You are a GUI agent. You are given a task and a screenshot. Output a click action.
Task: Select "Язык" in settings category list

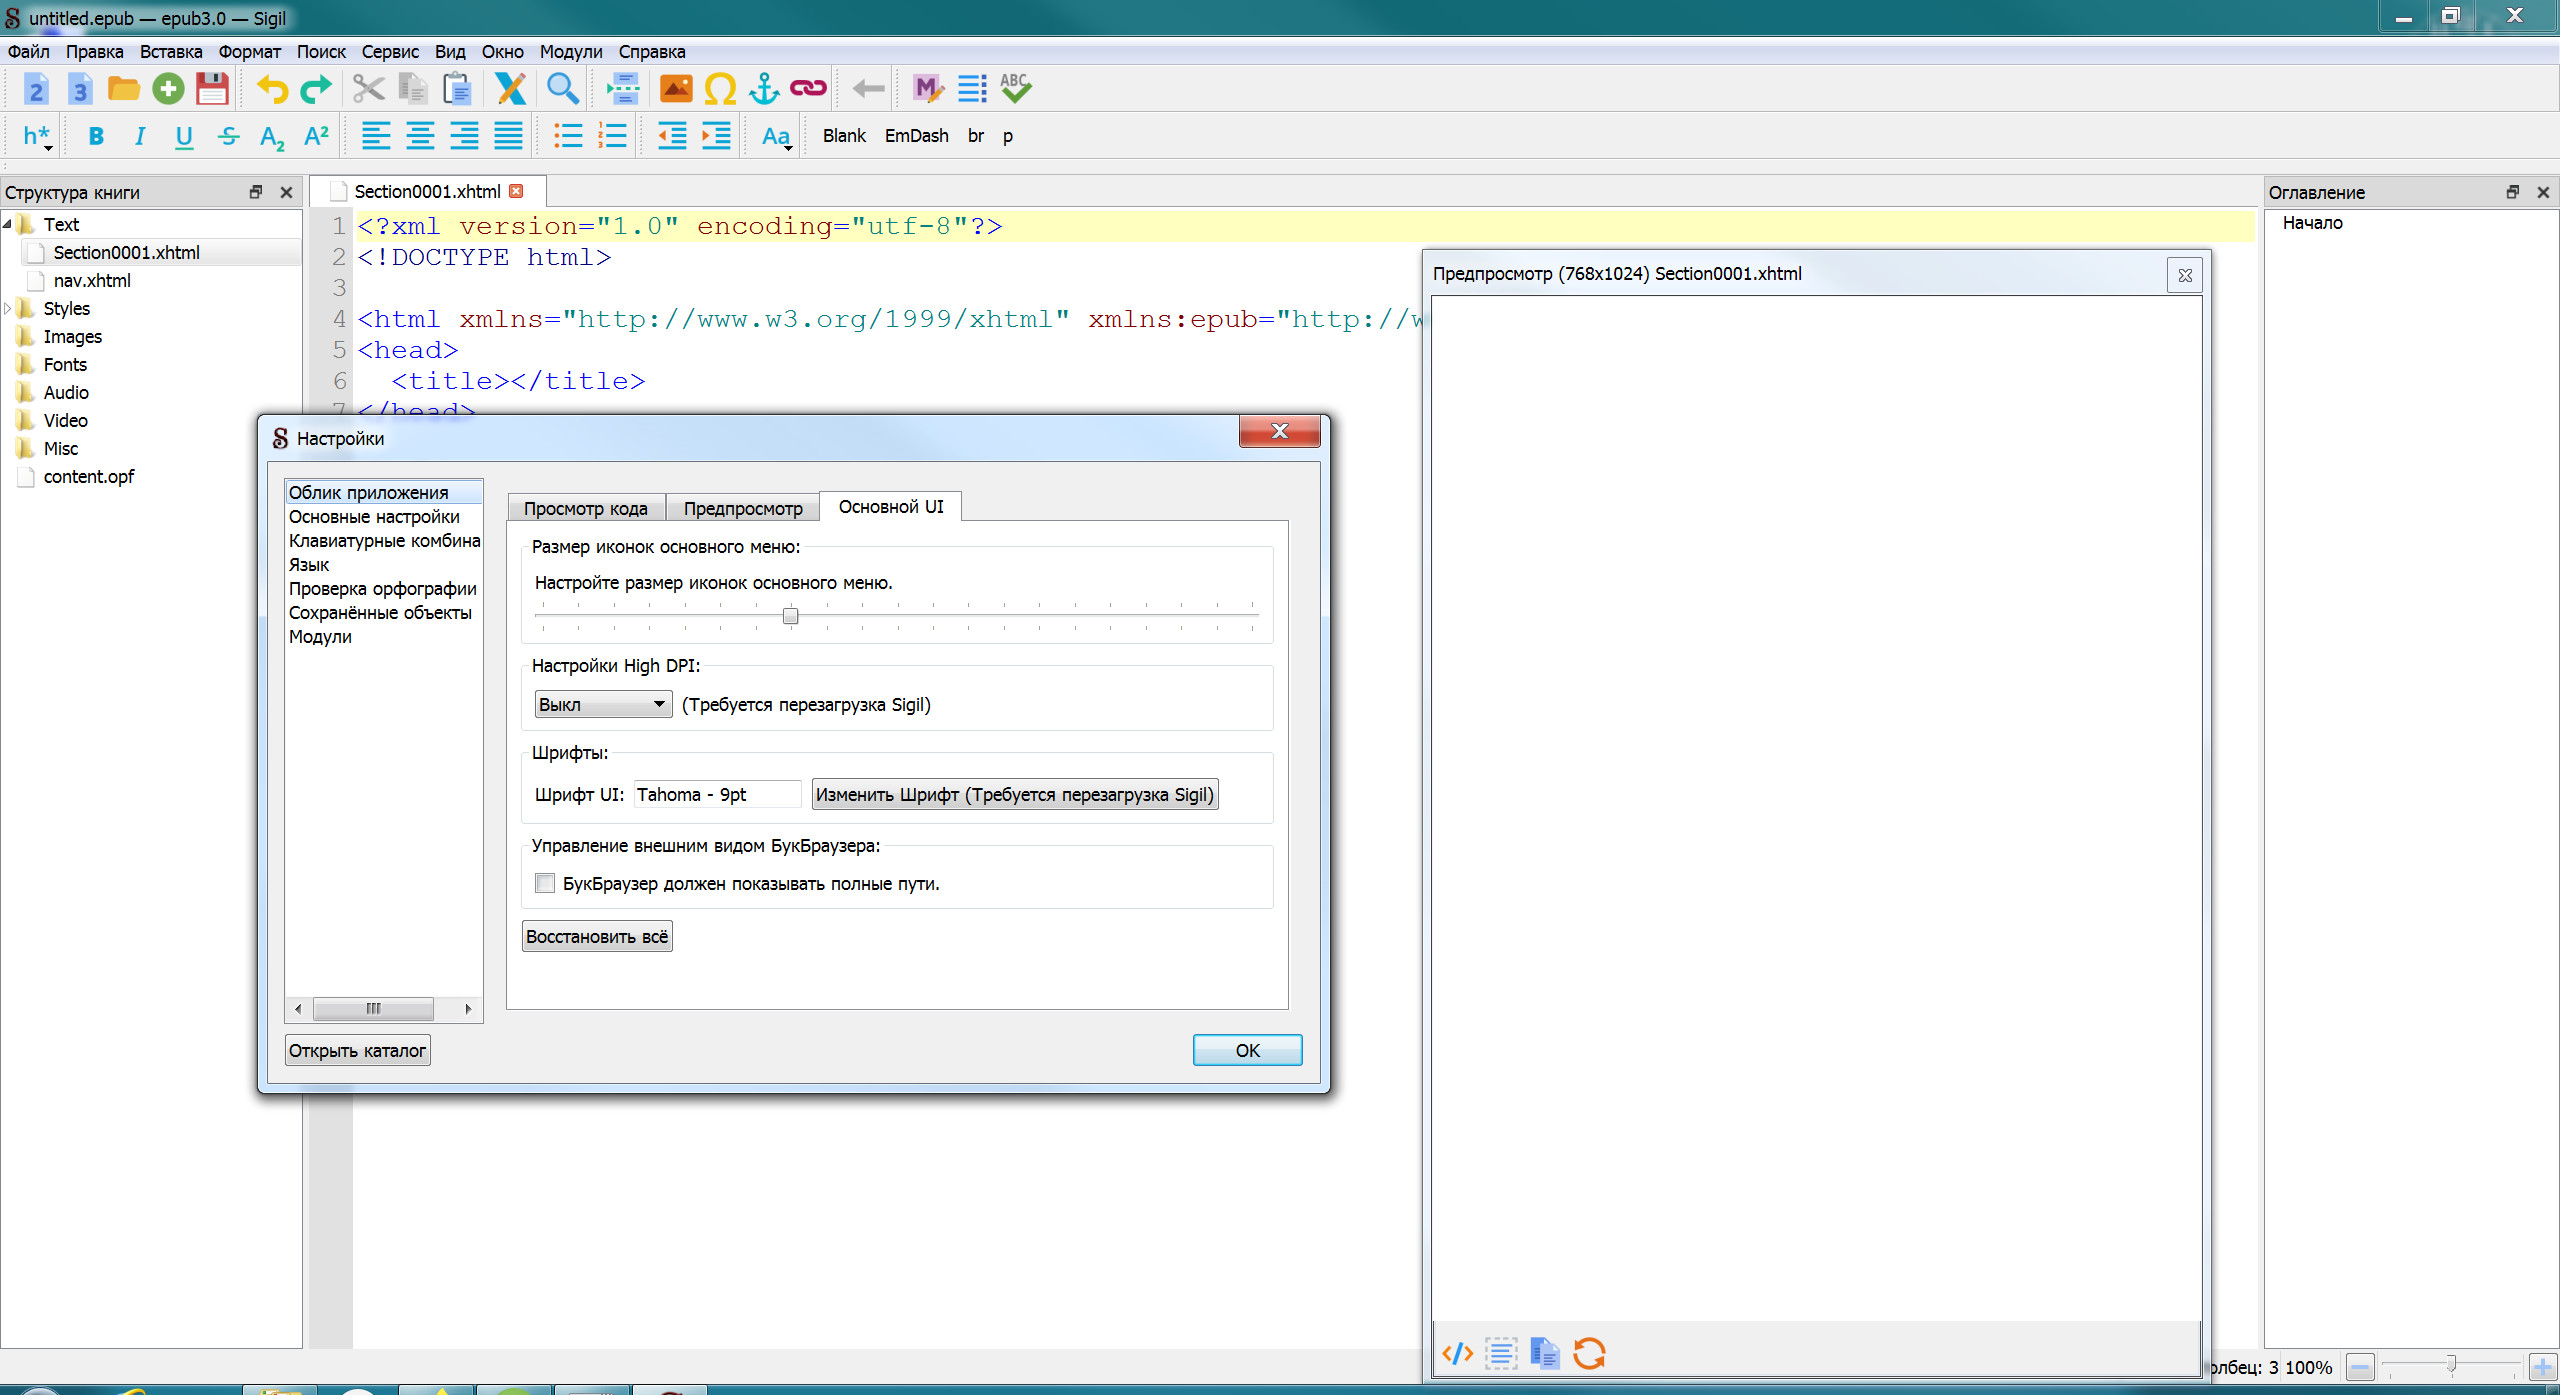[309, 565]
